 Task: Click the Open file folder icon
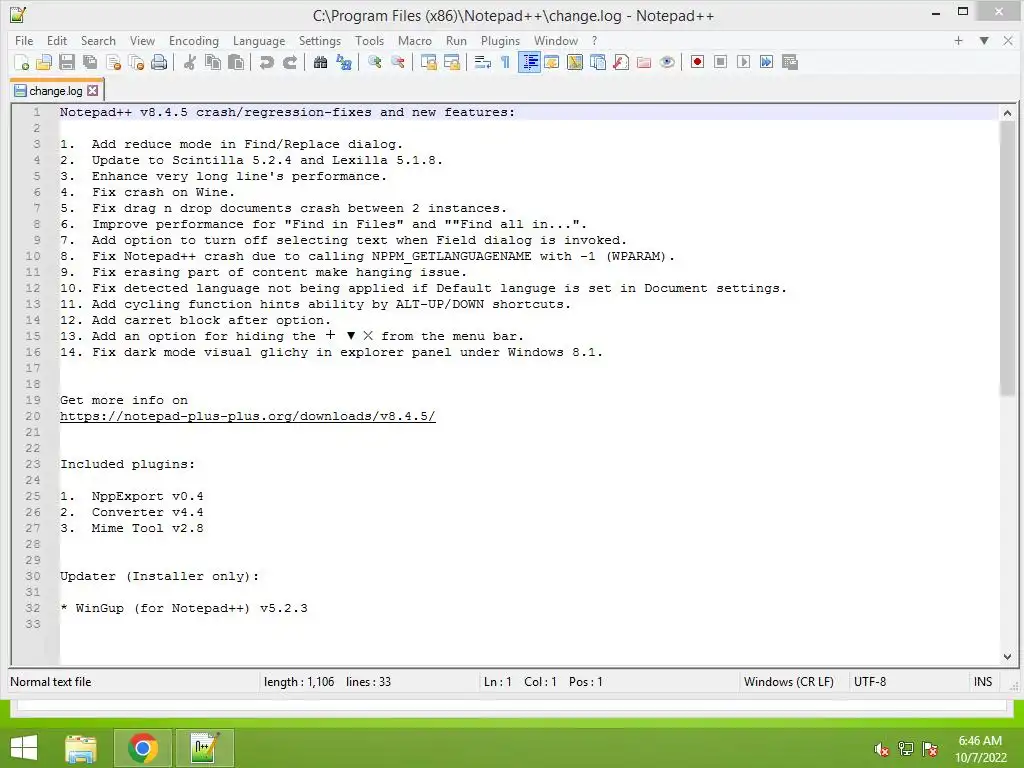click(x=44, y=62)
